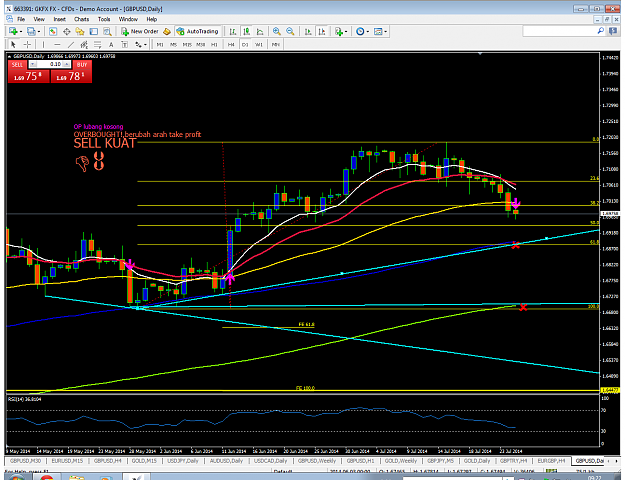The height and width of the screenshot is (480, 625).
Task: Switch timeframe to W1
Action: (x=259, y=44)
